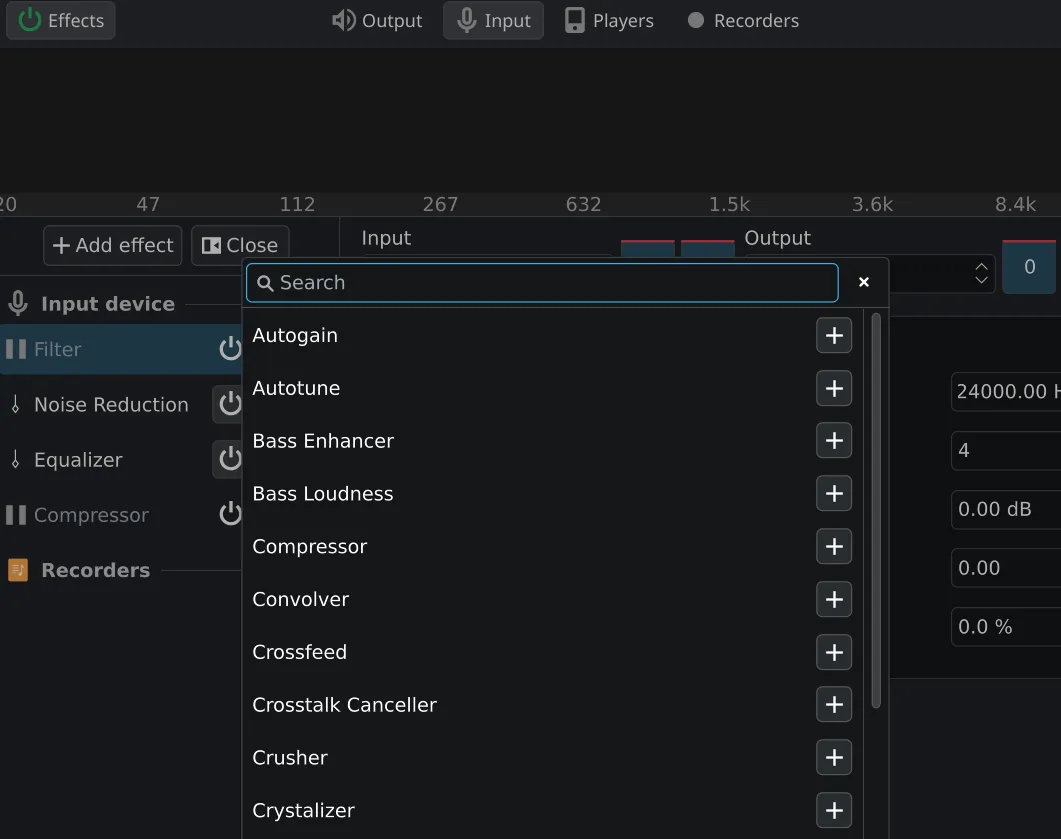Screen dimensions: 1061x839
Task: Switch to the Output tab
Action: pyautogui.click(x=377, y=20)
